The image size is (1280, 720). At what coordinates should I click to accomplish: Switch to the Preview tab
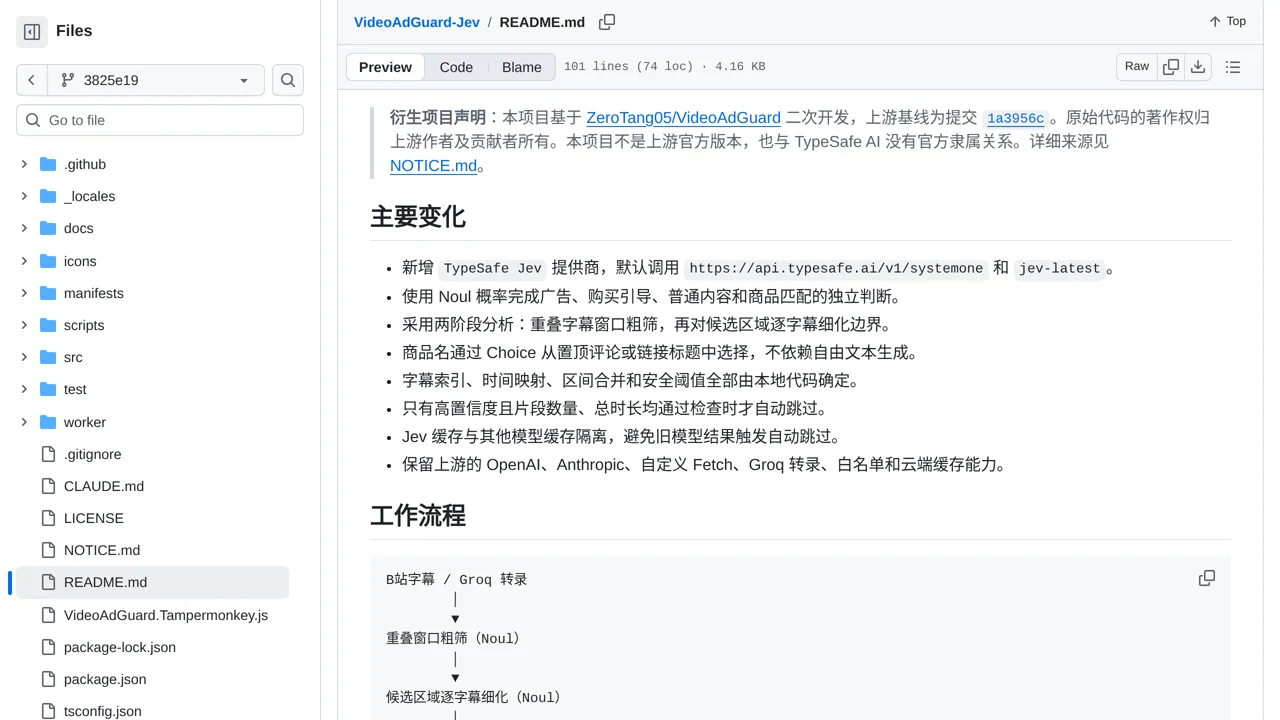coord(385,67)
